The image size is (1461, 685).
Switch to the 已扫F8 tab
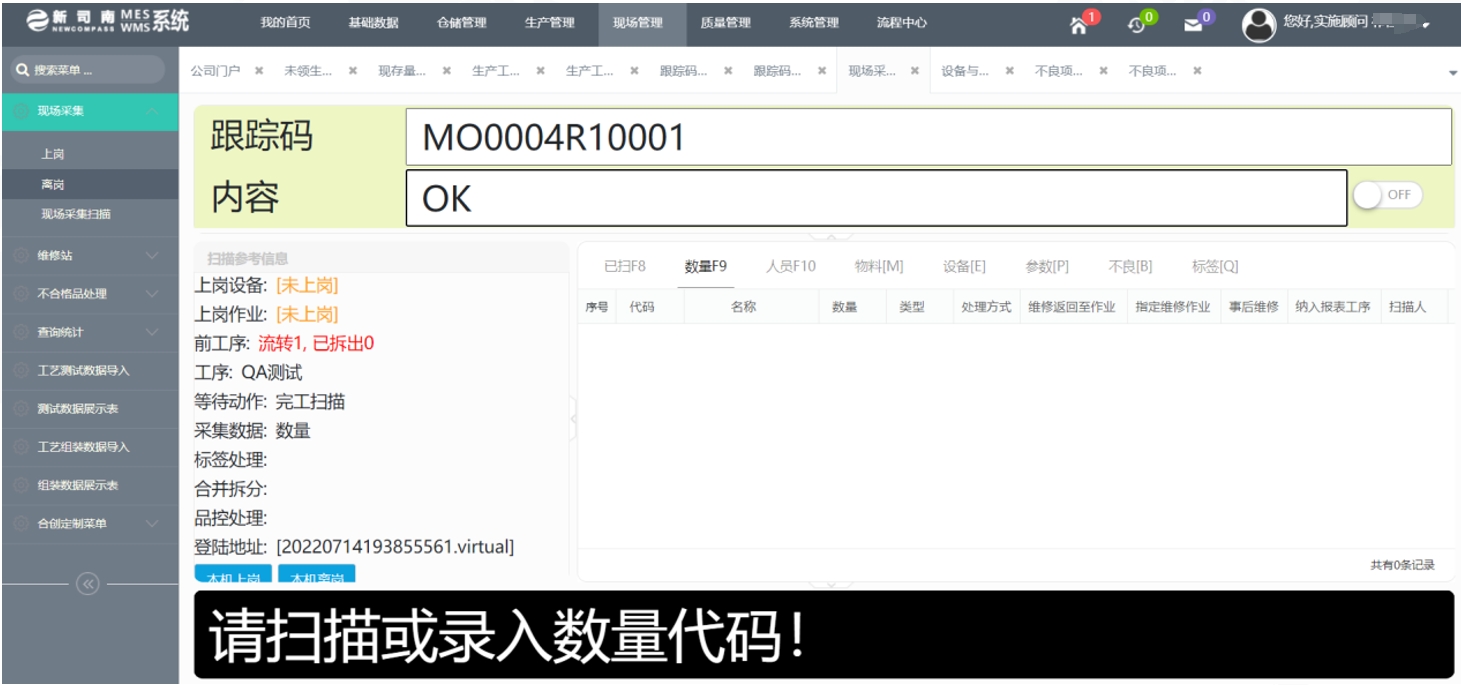pos(625,266)
